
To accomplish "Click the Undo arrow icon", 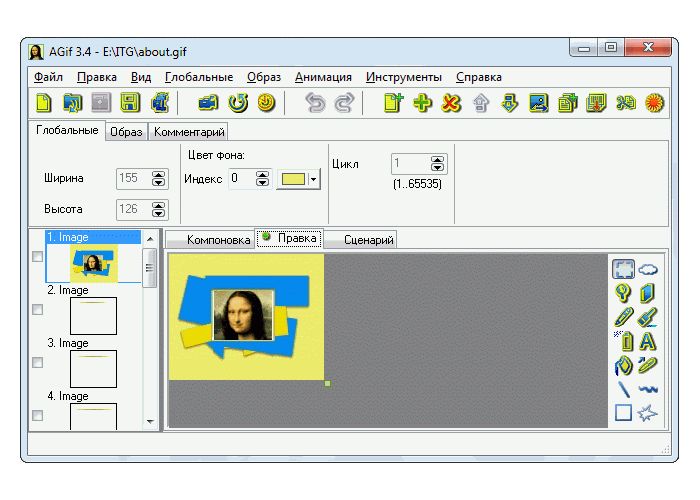I will (x=315, y=103).
